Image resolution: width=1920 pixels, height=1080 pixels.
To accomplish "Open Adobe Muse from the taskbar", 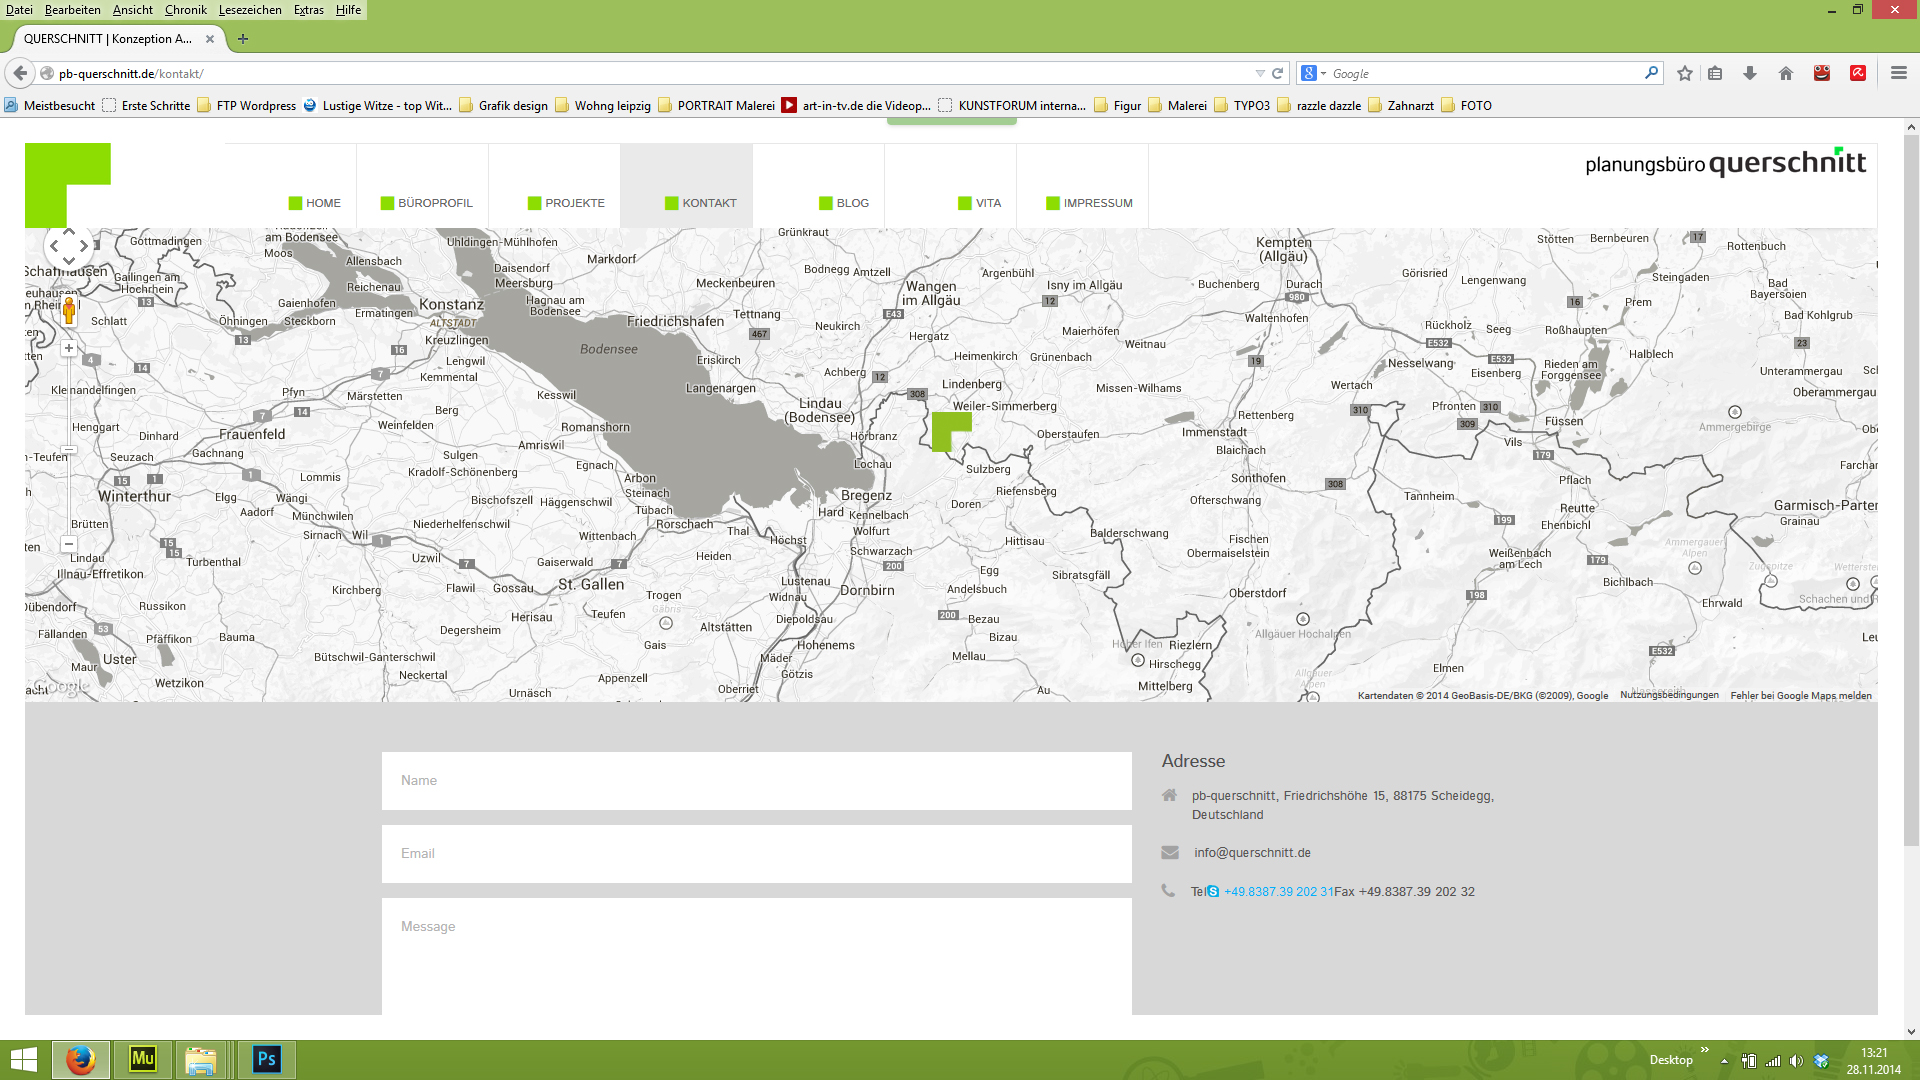I will [x=143, y=1059].
